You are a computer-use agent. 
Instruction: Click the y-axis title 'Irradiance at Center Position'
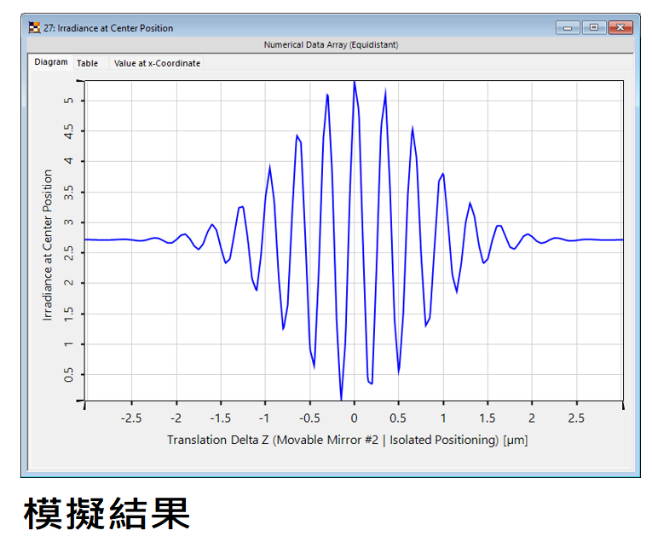point(47,245)
